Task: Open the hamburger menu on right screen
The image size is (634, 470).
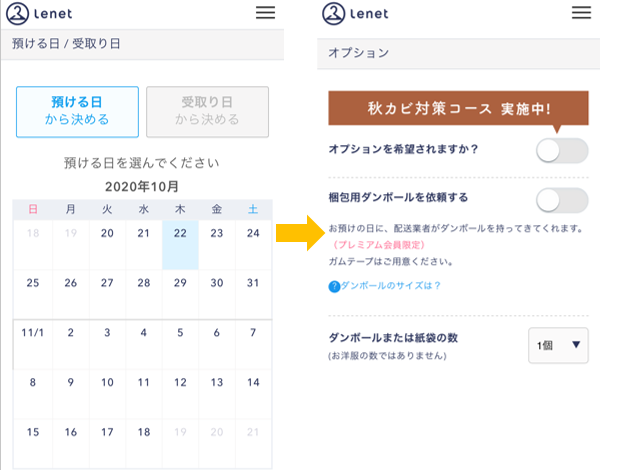Action: pos(581,13)
